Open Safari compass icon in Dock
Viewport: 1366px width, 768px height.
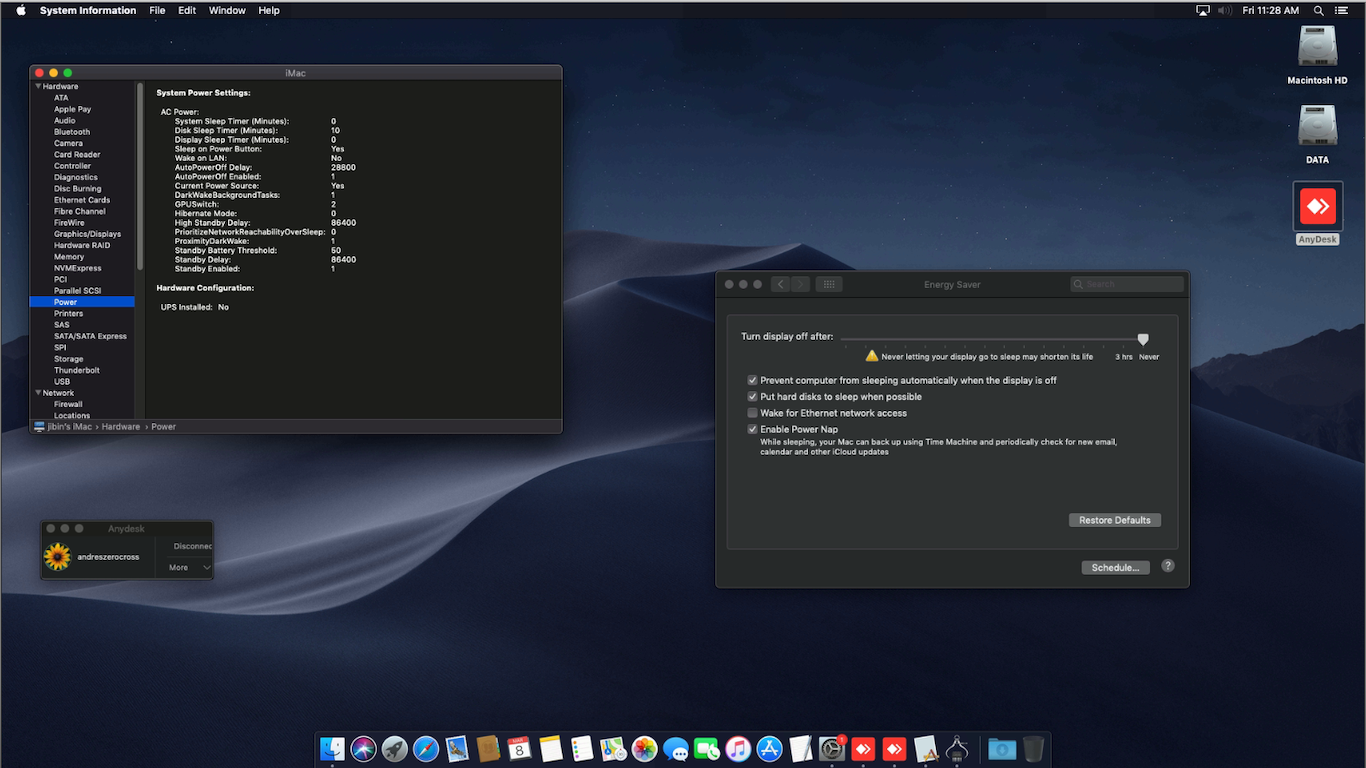[x=426, y=748]
